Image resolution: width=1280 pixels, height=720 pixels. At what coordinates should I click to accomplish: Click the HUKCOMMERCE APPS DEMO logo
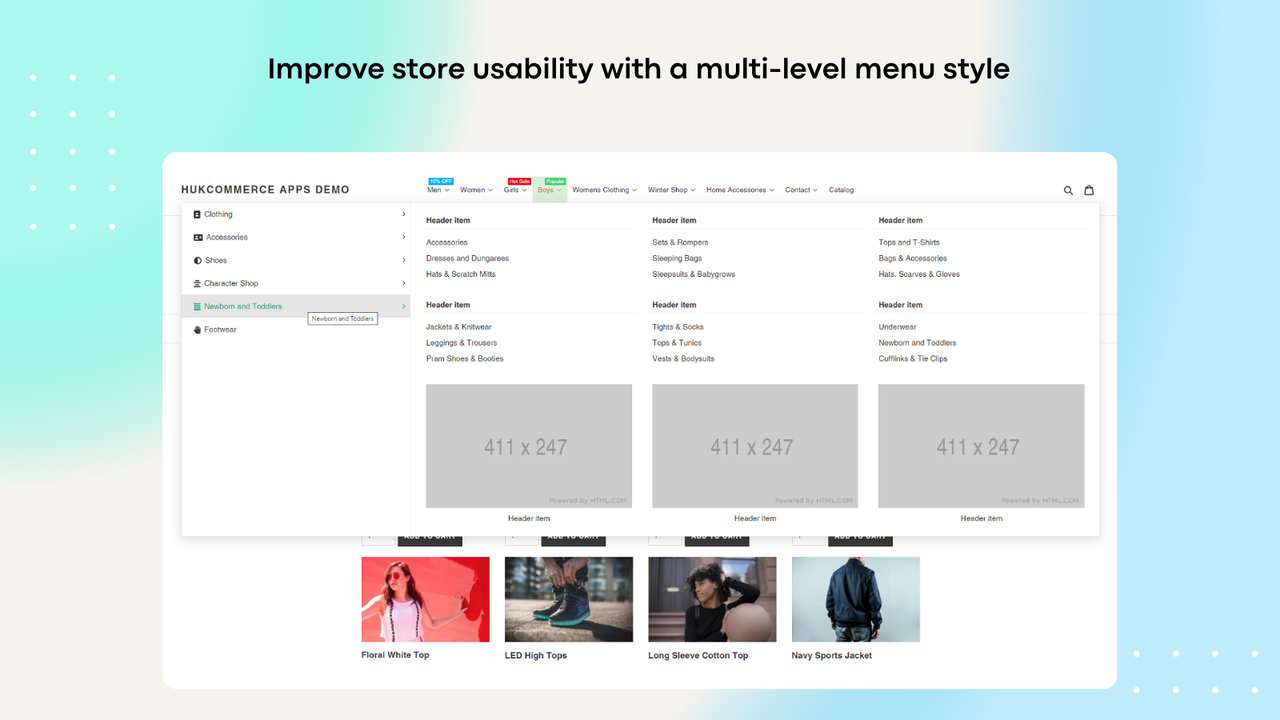pyautogui.click(x=265, y=190)
